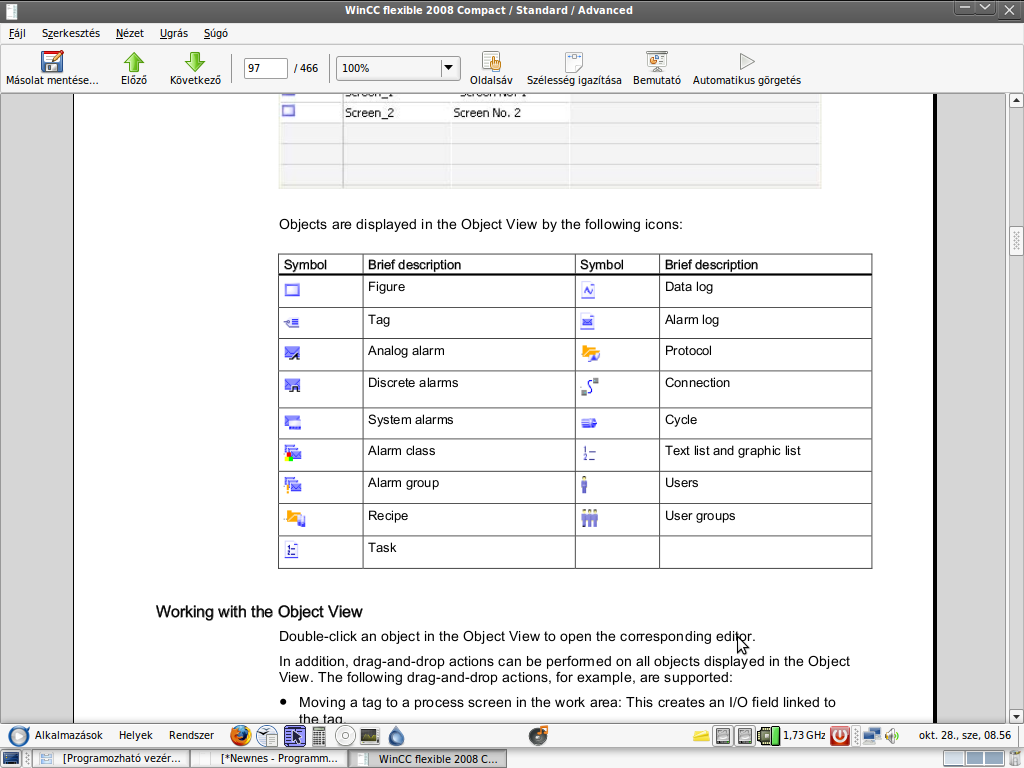Click the Connection symbol icon
1024x768 pixels.
589,387
